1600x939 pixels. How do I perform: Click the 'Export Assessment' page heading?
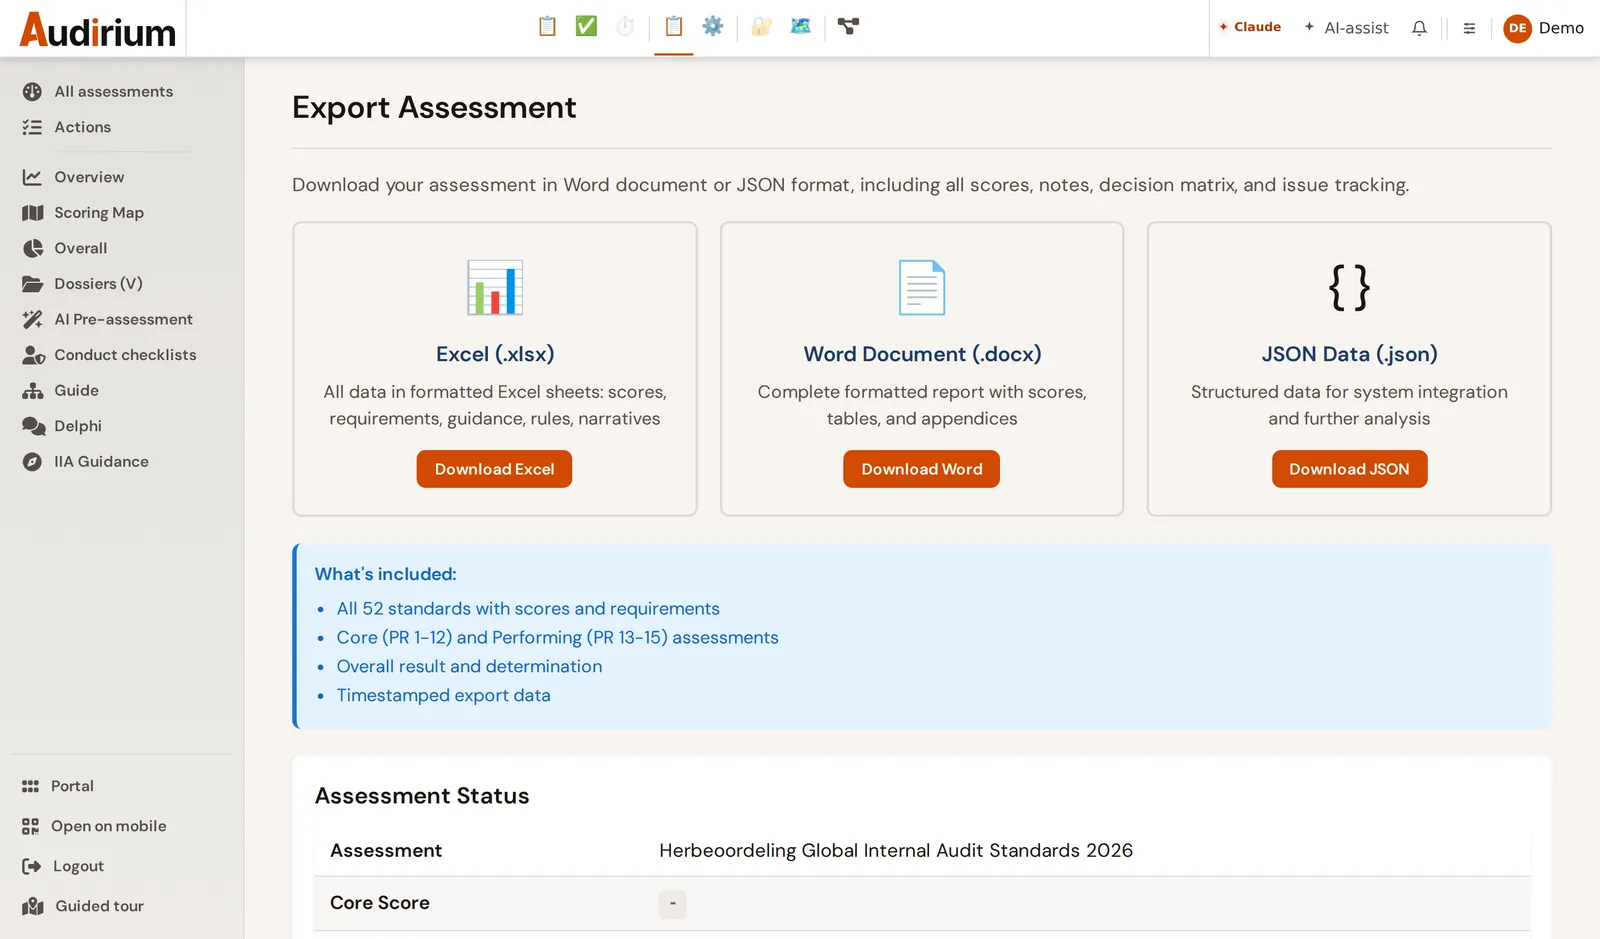pyautogui.click(x=434, y=107)
